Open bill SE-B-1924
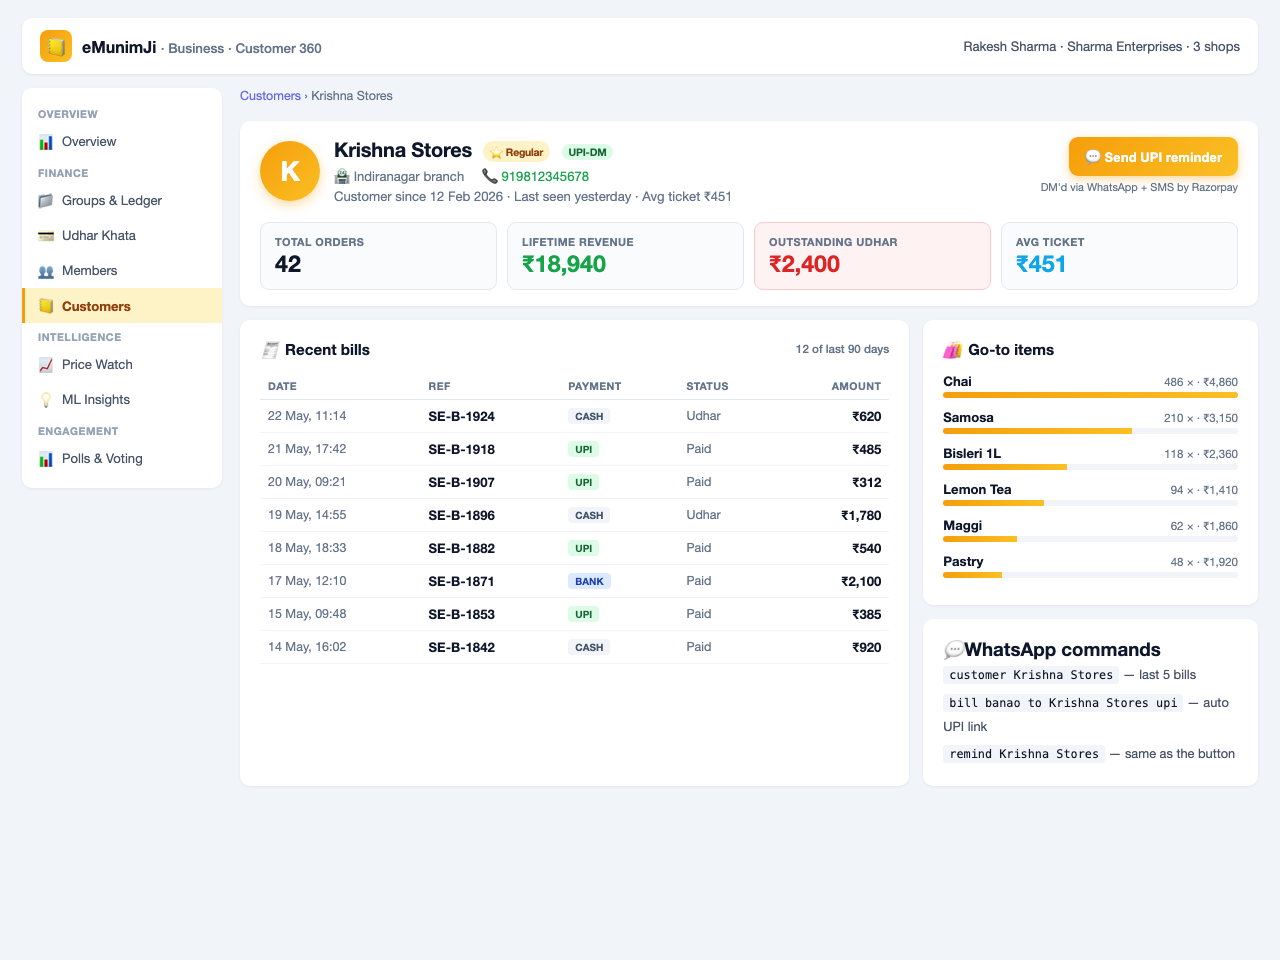 (x=461, y=416)
